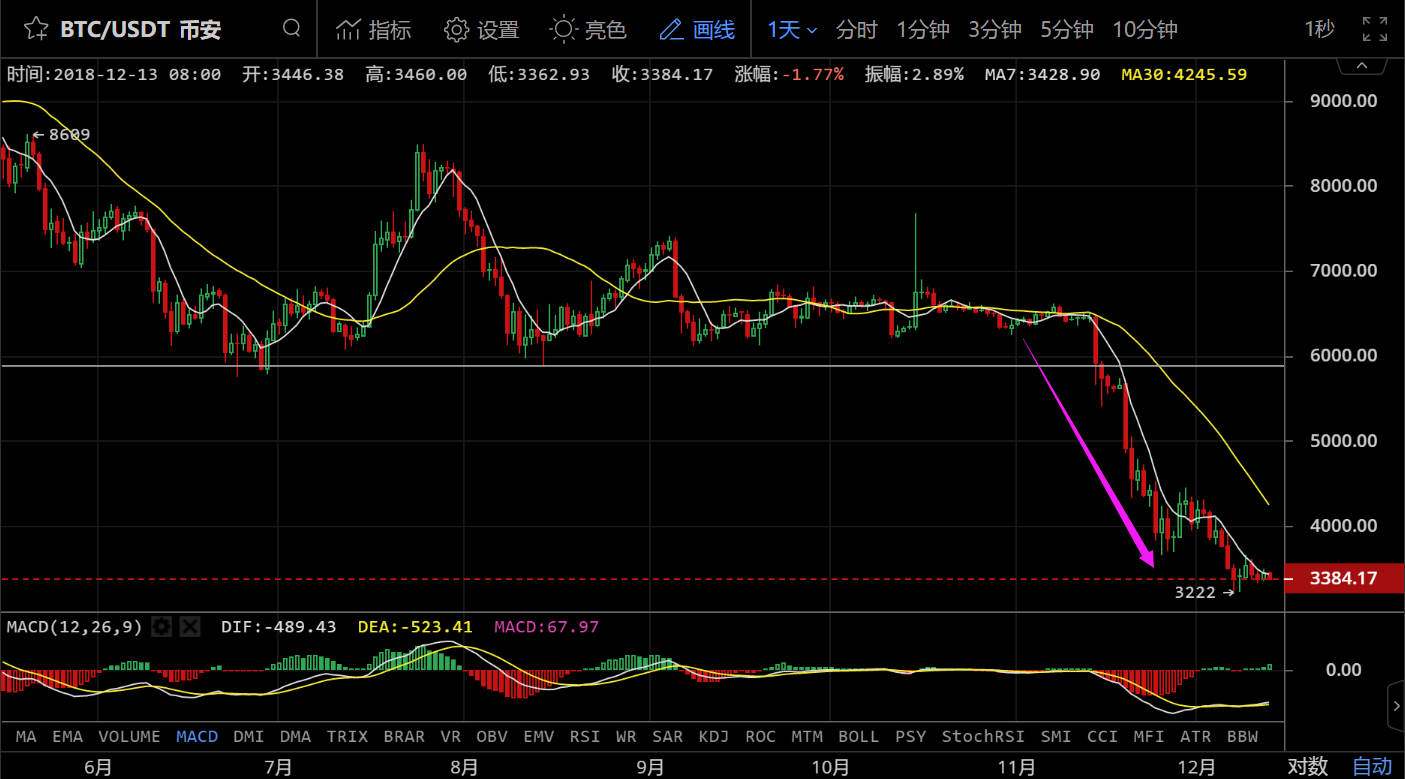1405x779 pixels.
Task: Select the EMV indicator
Action: coord(539,737)
